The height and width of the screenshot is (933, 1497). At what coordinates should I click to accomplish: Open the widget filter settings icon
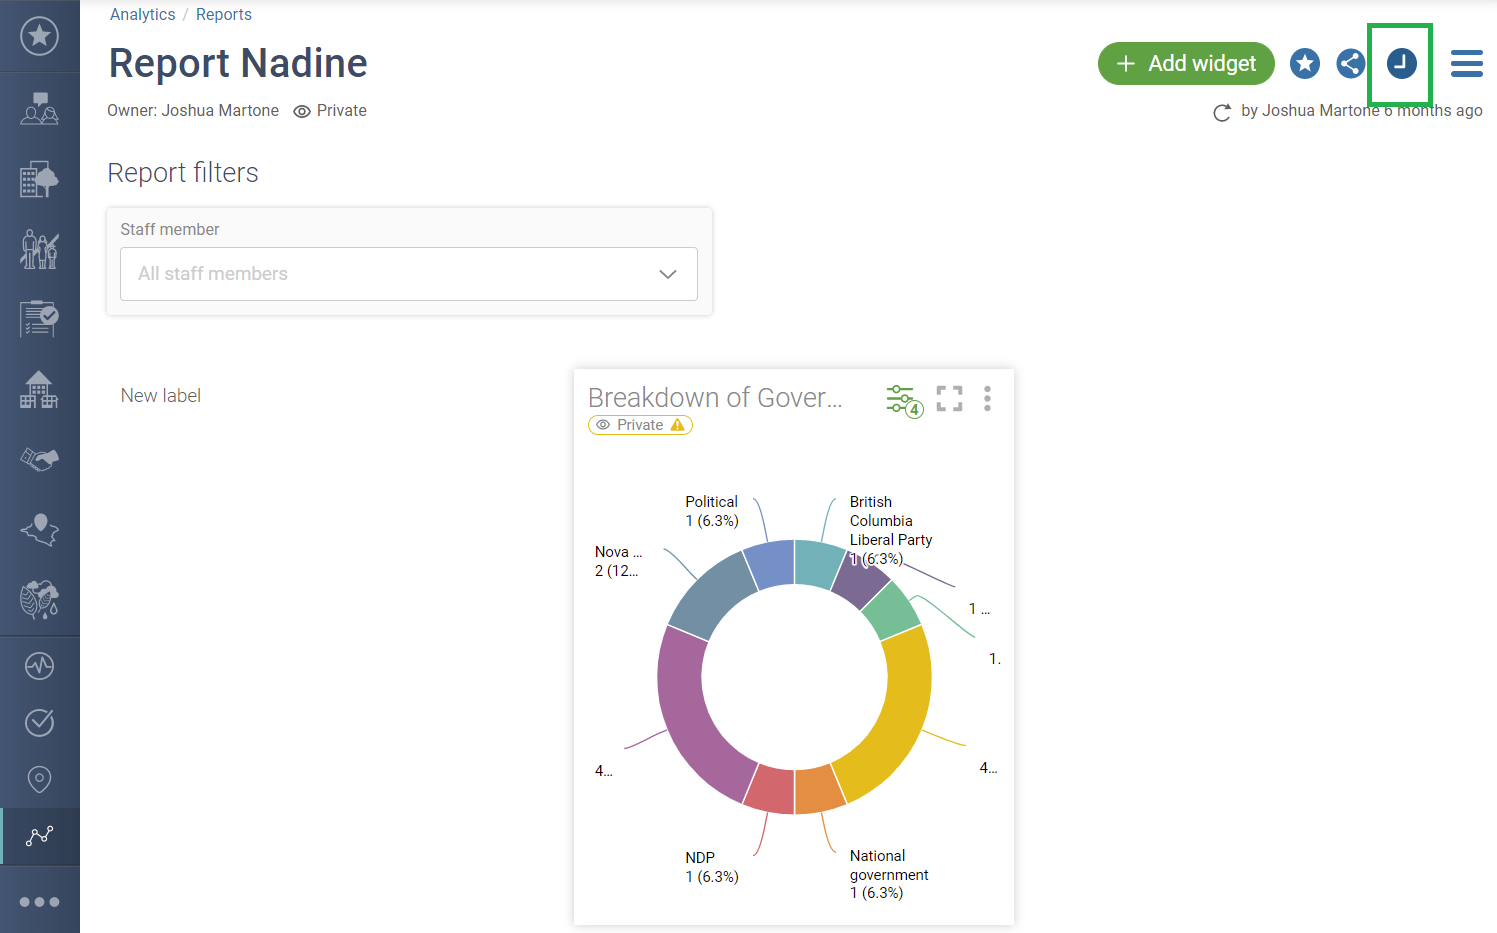tap(903, 400)
